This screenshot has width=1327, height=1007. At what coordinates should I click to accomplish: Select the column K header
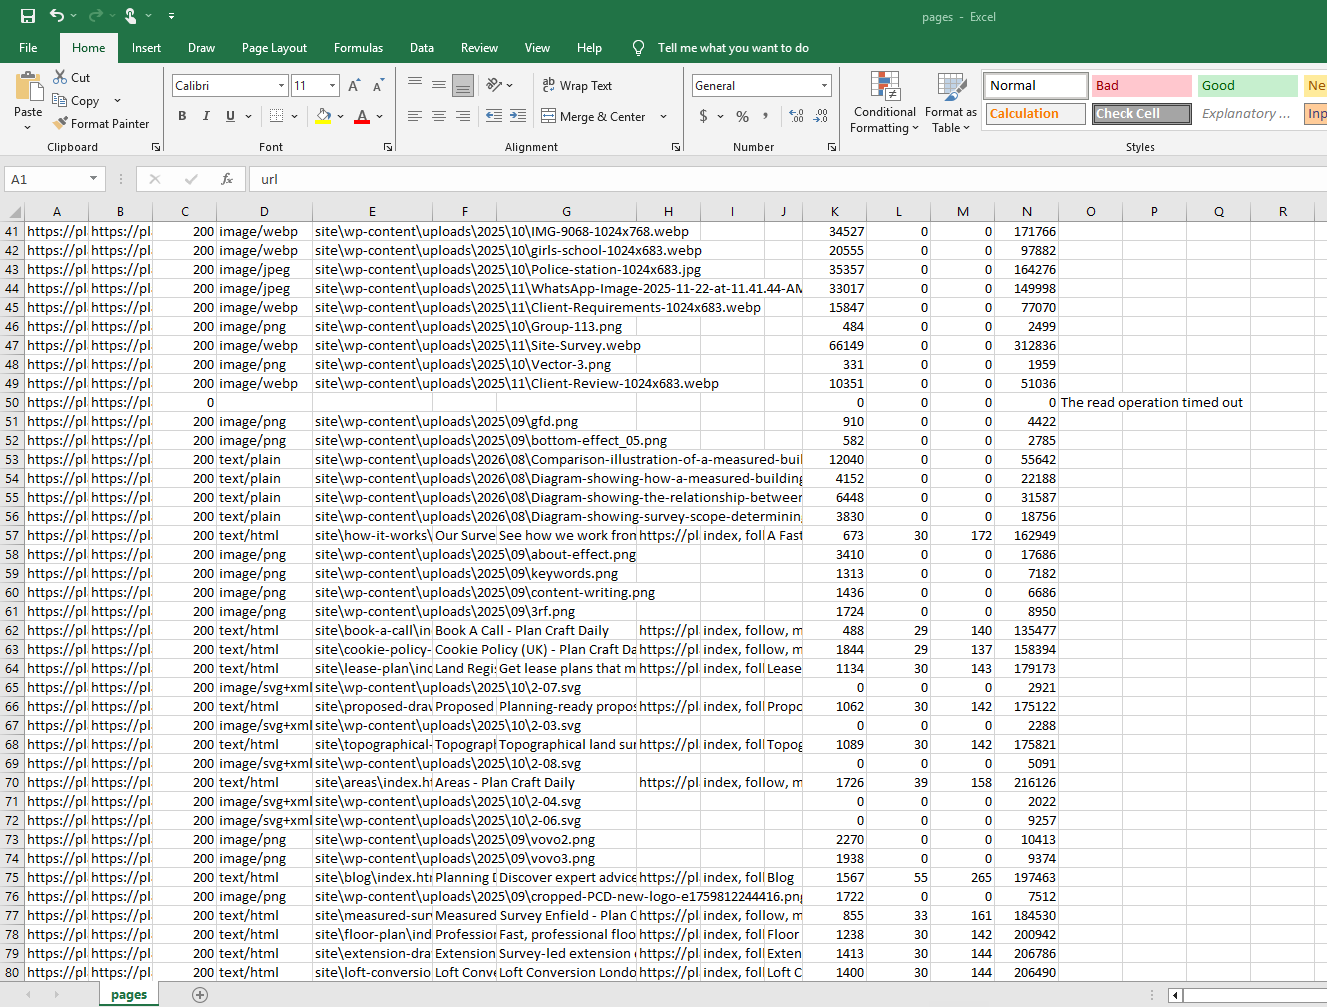(x=835, y=212)
